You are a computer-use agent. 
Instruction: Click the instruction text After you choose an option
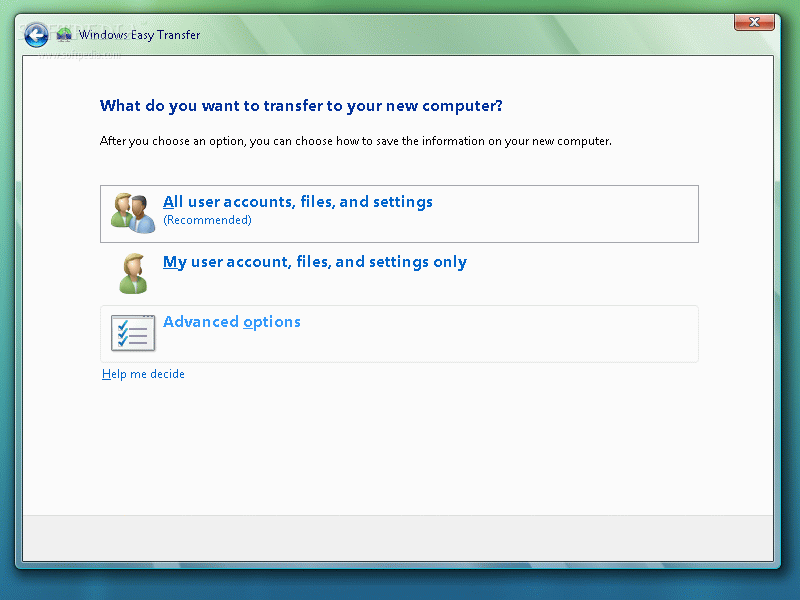click(x=356, y=141)
